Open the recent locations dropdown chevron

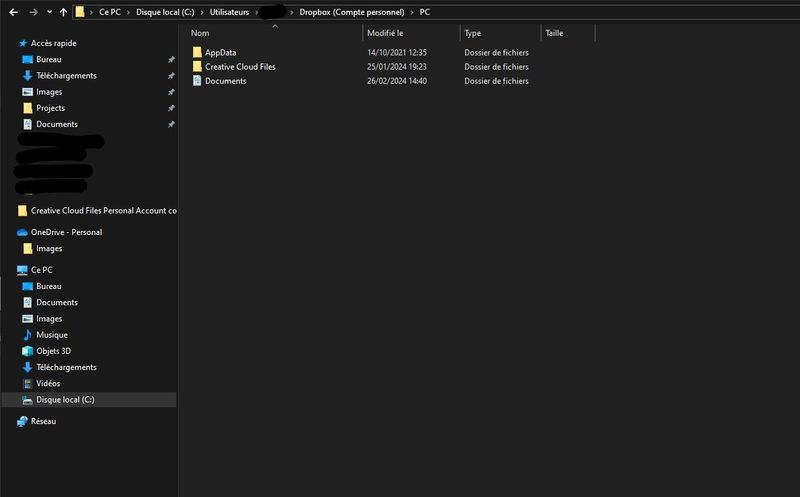click(x=49, y=12)
